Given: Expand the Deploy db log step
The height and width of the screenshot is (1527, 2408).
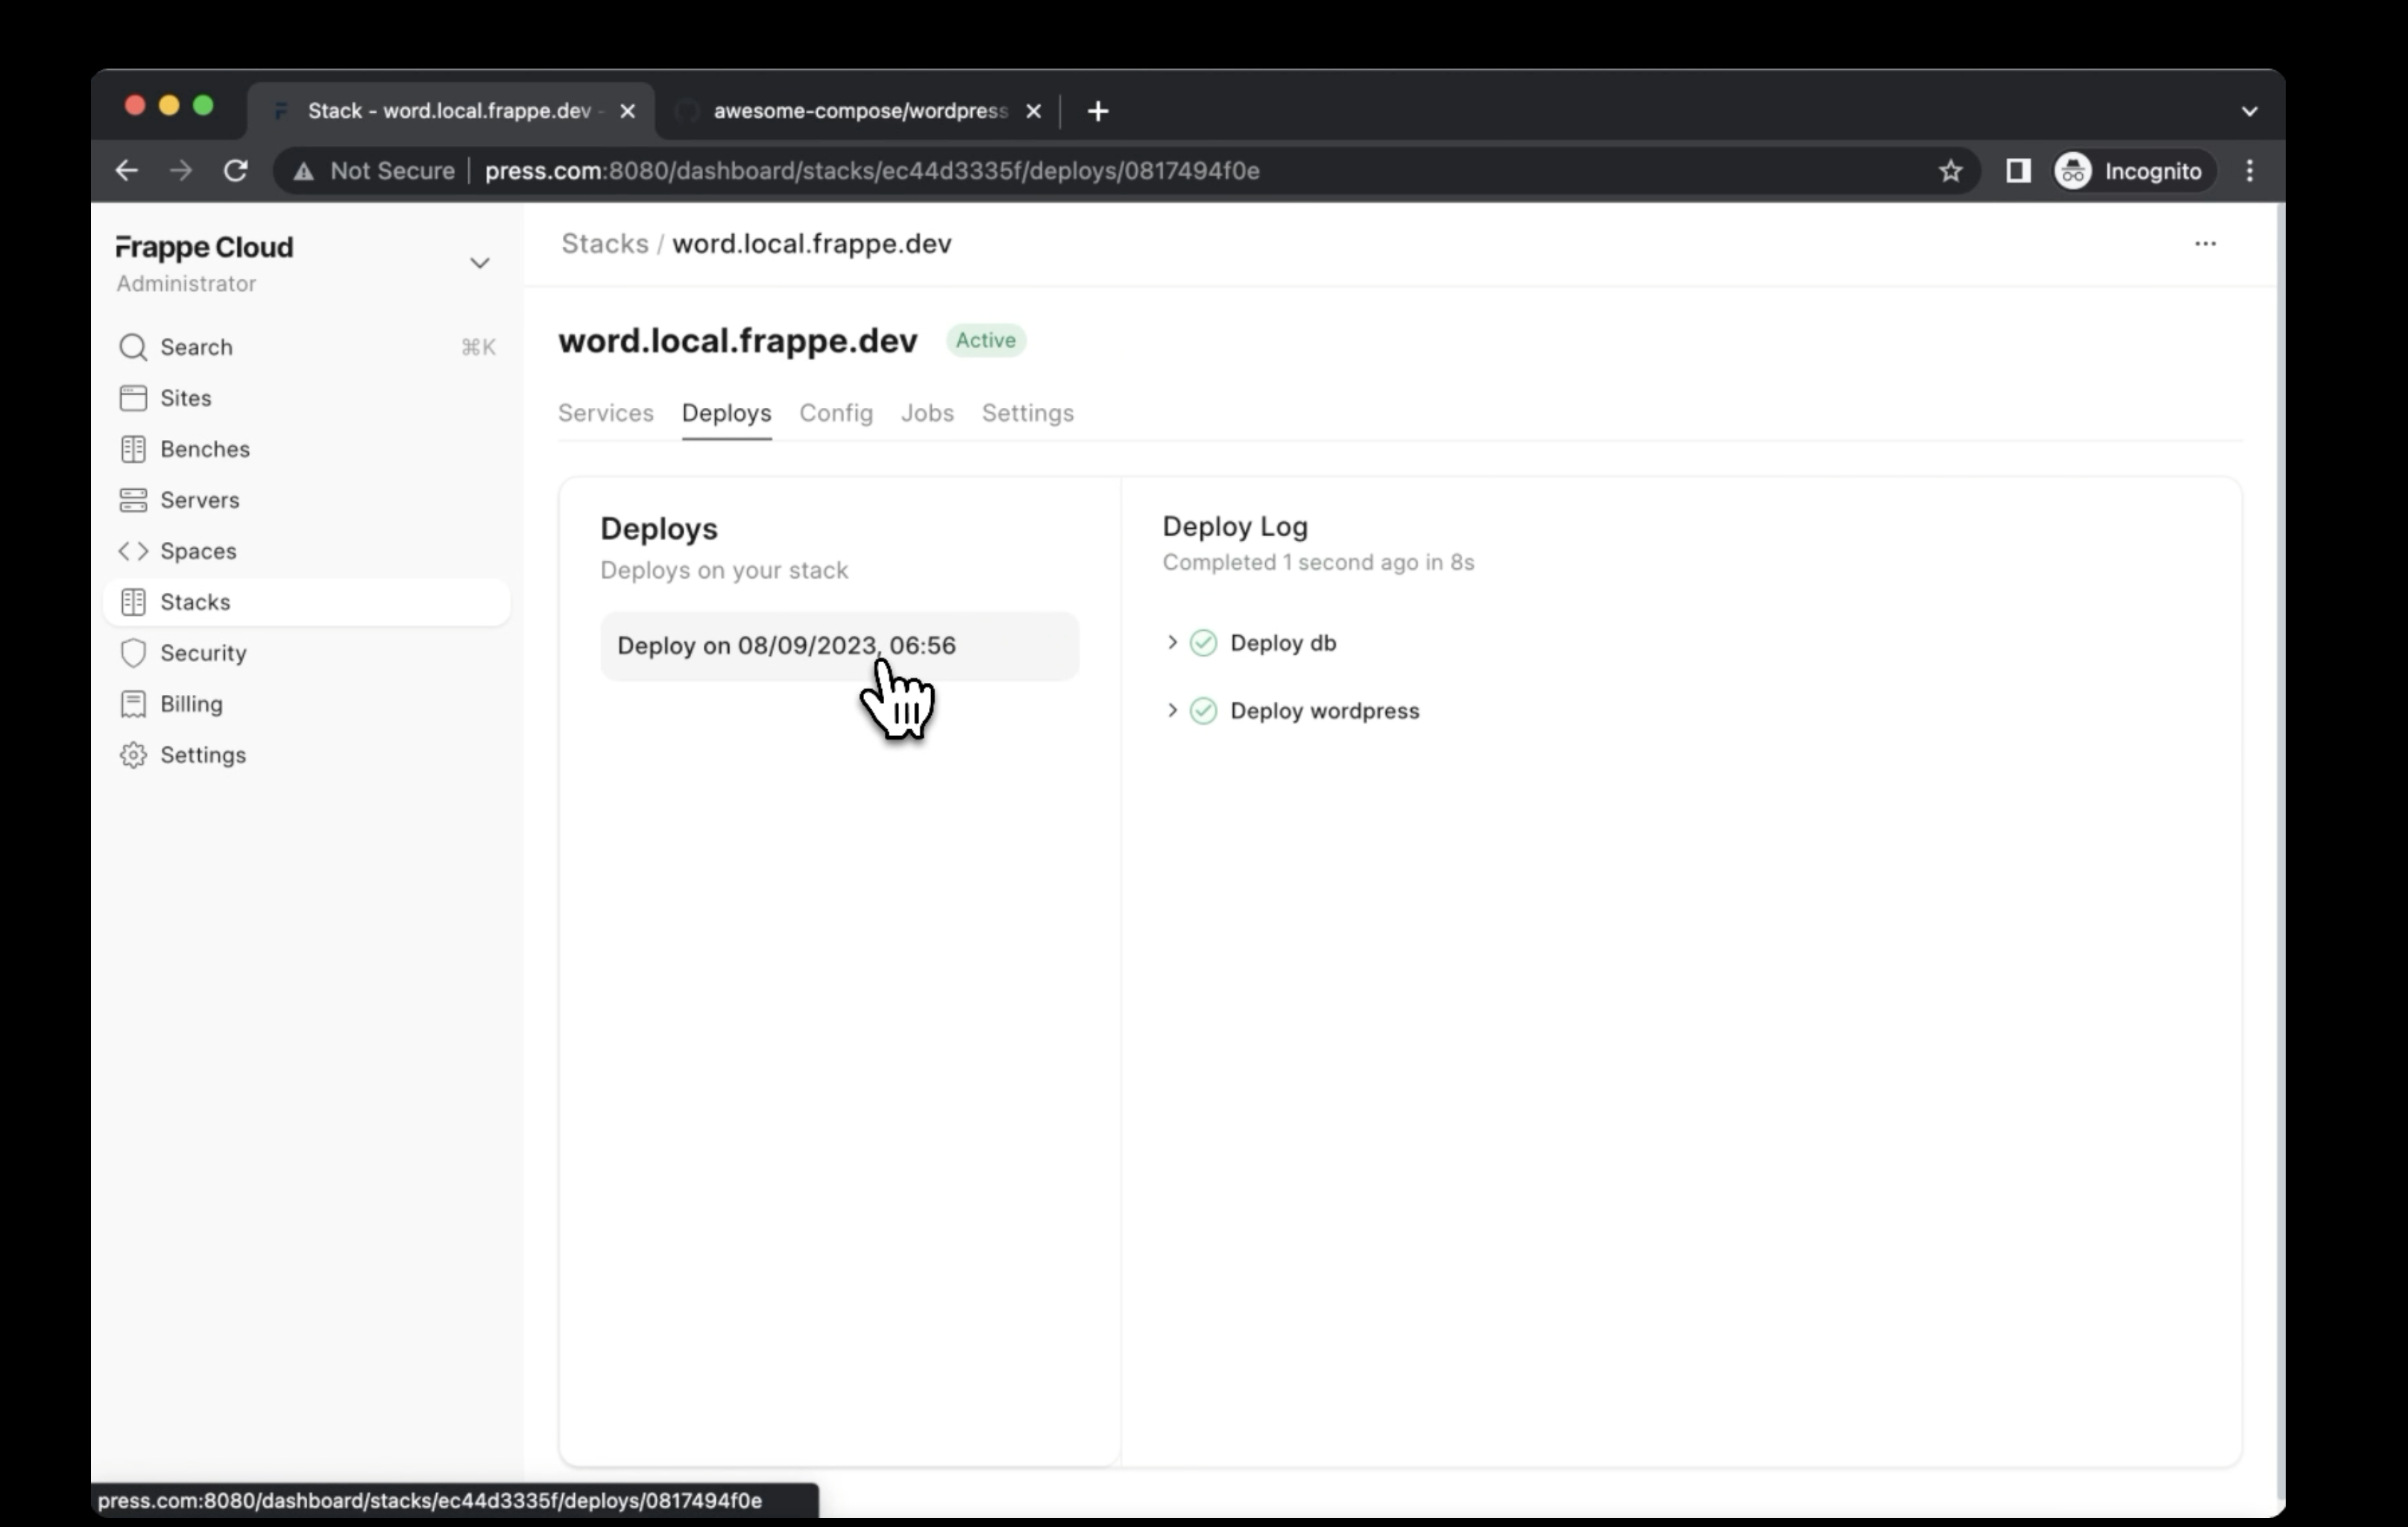Looking at the screenshot, I should pos(1172,642).
